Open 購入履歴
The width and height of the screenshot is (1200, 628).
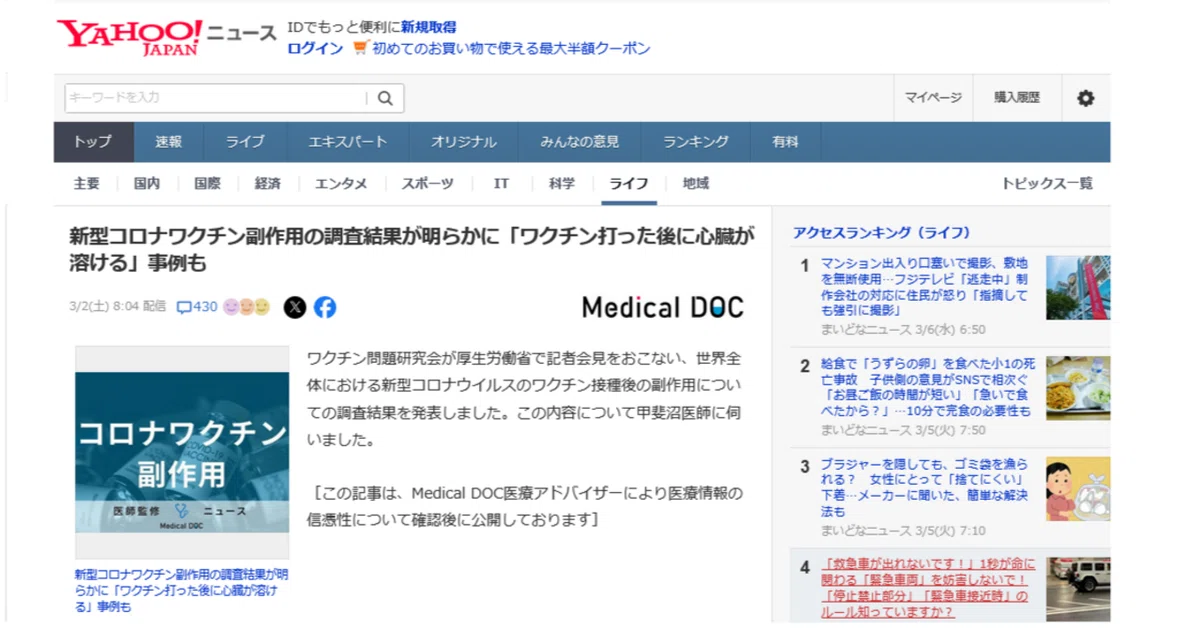[x=1017, y=98]
